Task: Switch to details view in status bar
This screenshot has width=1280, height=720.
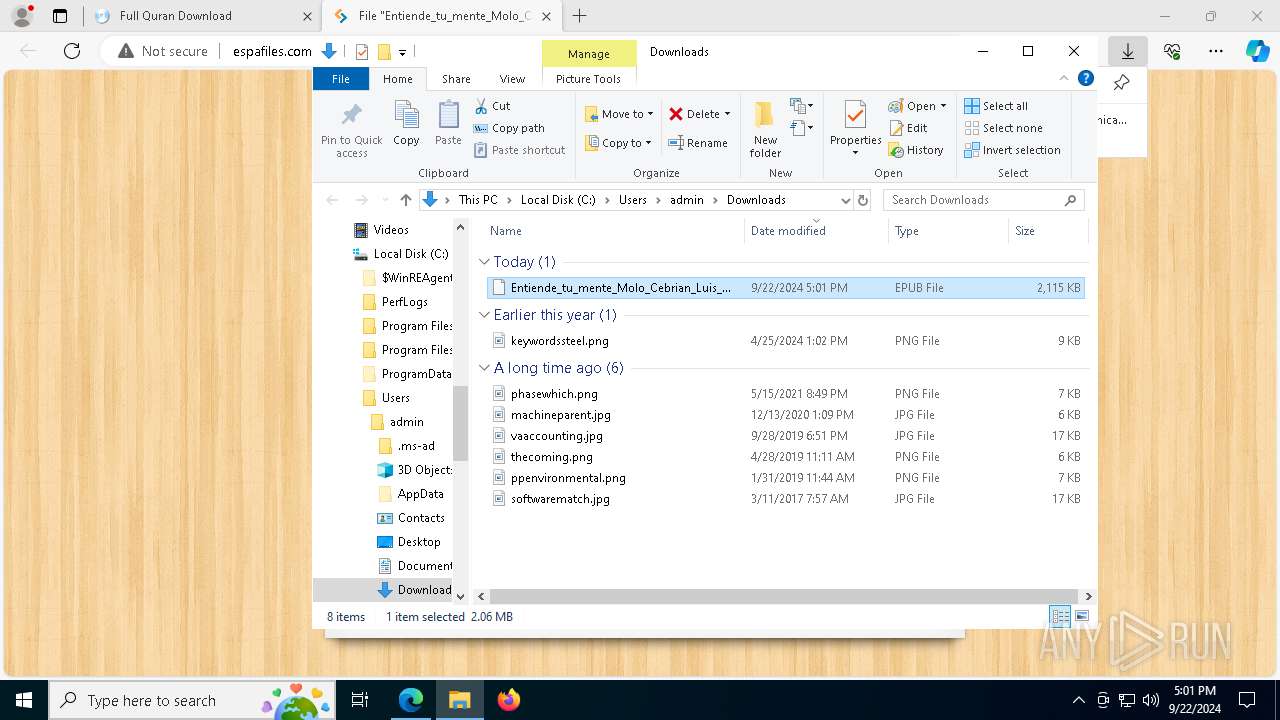Action: (1059, 616)
